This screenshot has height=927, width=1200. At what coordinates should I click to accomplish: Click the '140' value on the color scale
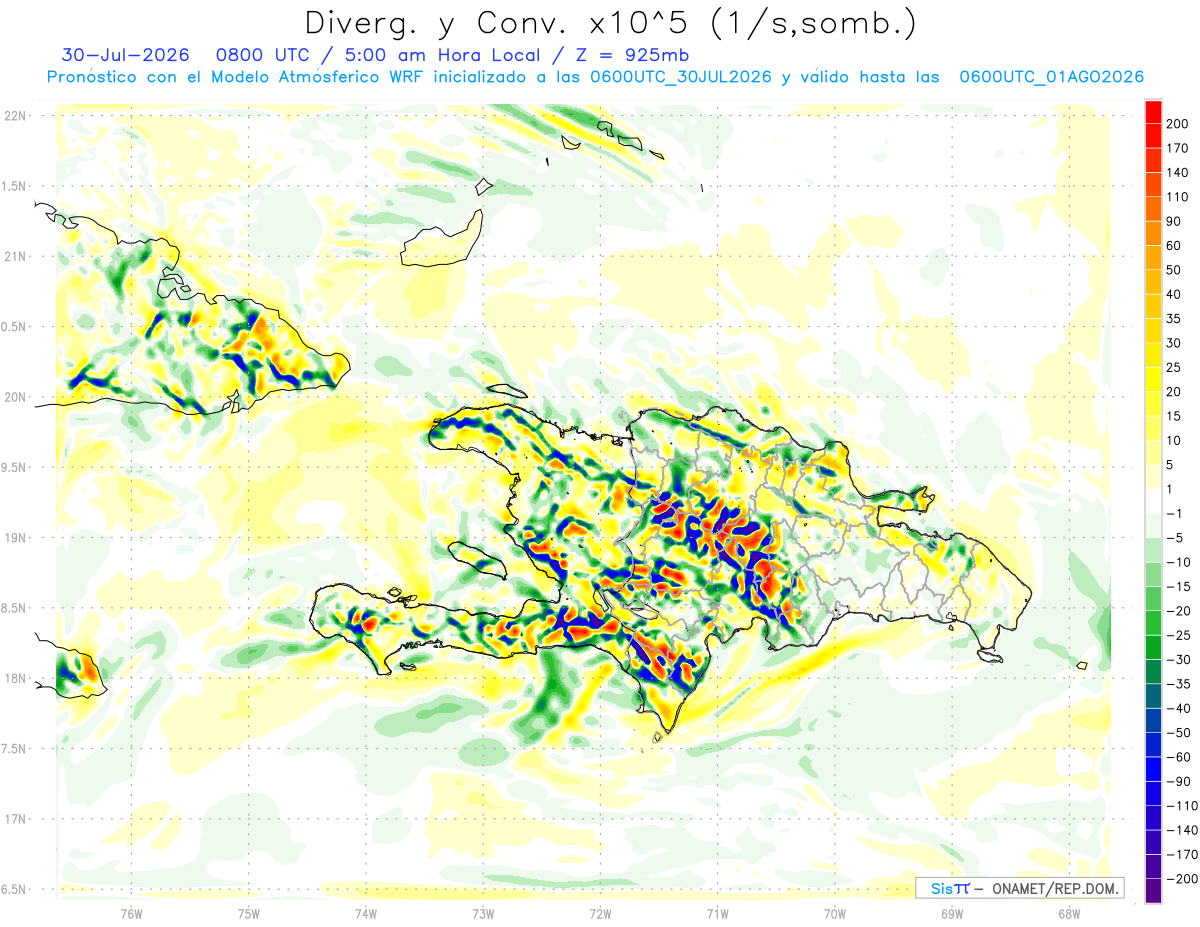point(1178,173)
